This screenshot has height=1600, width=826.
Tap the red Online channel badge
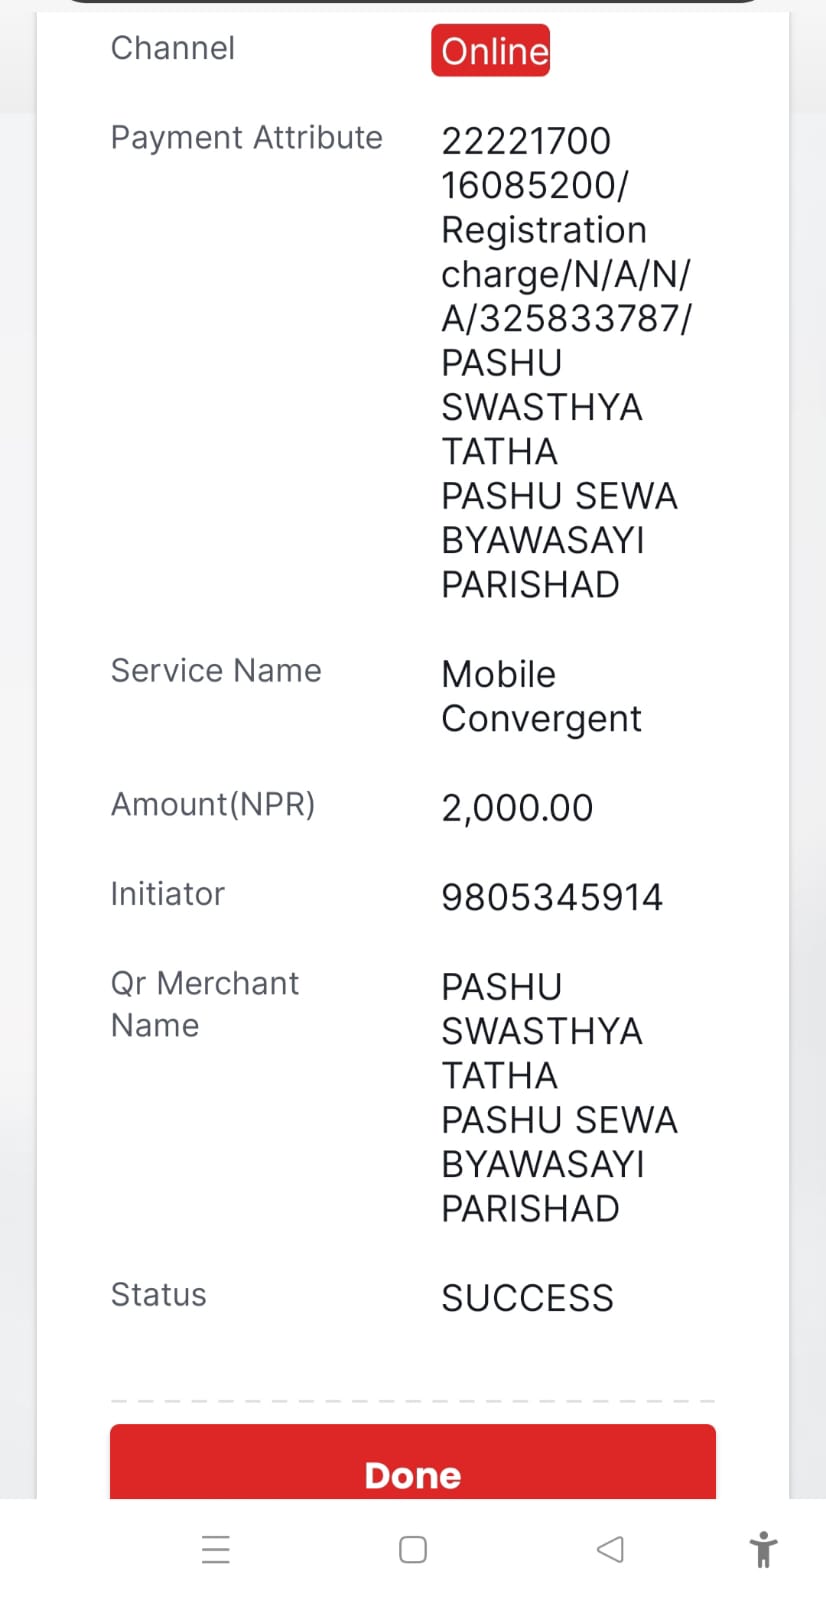490,50
